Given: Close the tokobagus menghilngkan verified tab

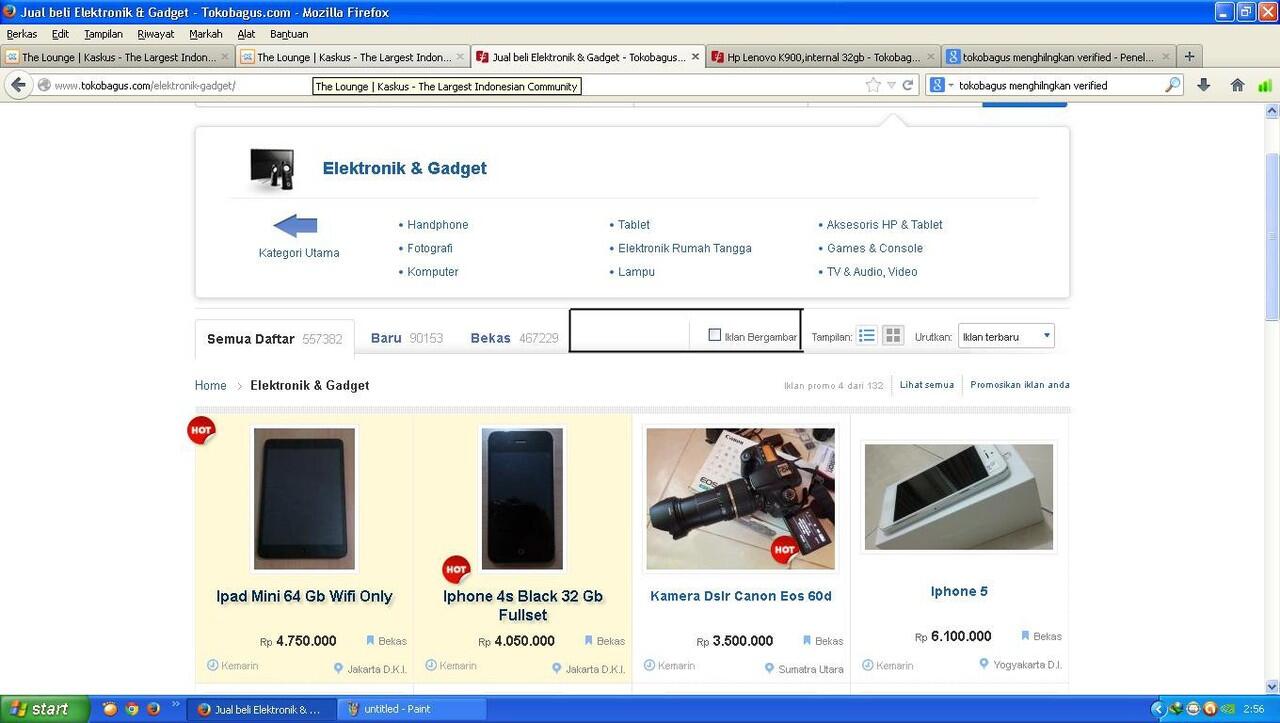Looking at the screenshot, I should 1166,57.
